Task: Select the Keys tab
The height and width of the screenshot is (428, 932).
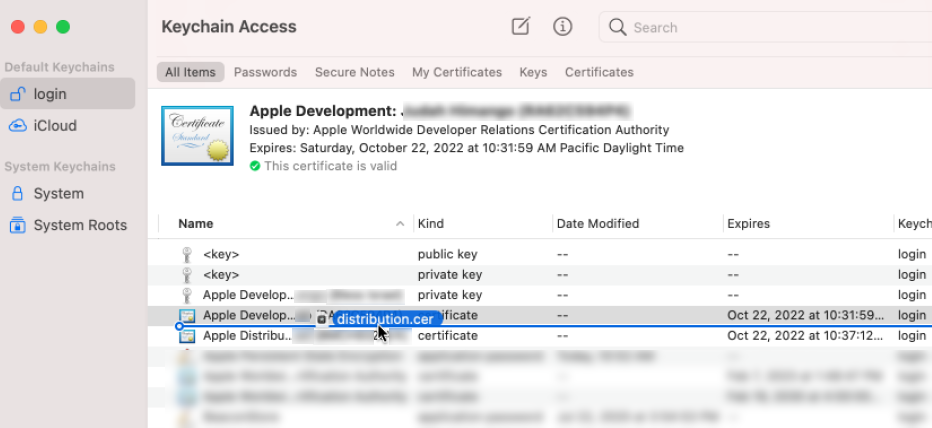Action: 533,72
